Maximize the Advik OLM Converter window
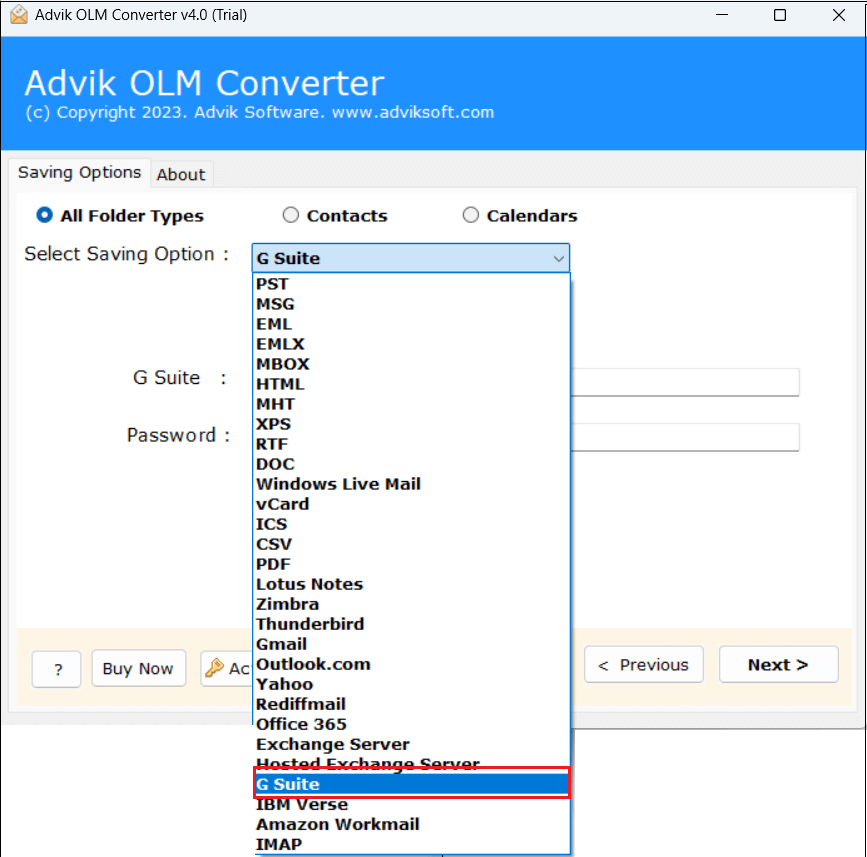This screenshot has width=867, height=857. coord(780,15)
